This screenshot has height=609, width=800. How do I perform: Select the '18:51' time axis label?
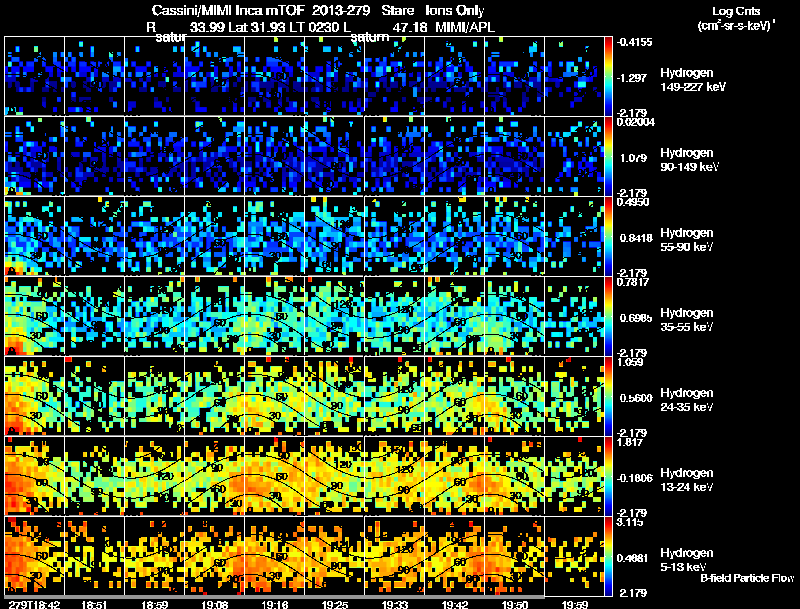tap(94, 605)
